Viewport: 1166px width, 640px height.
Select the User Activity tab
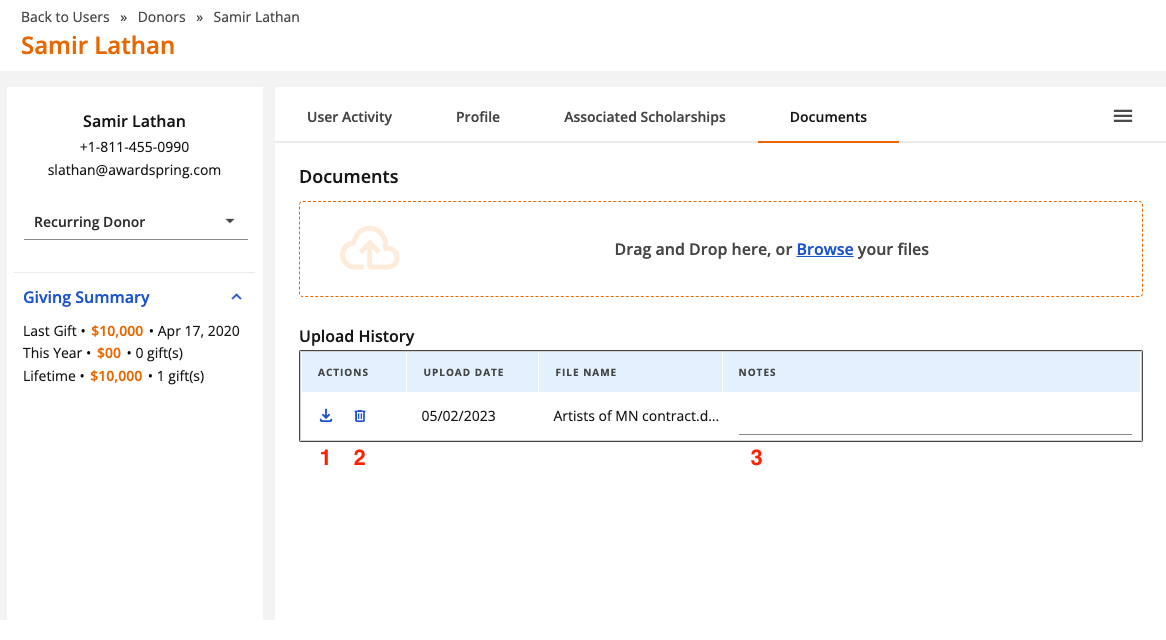click(349, 117)
